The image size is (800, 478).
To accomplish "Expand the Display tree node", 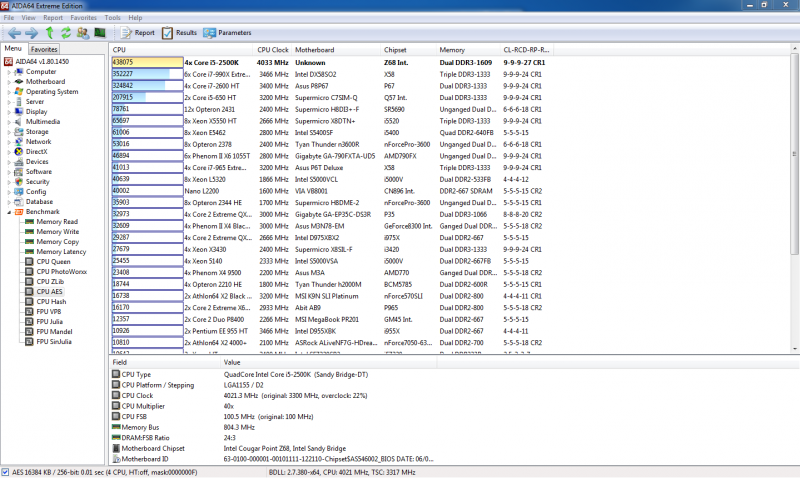I will (x=9, y=112).
